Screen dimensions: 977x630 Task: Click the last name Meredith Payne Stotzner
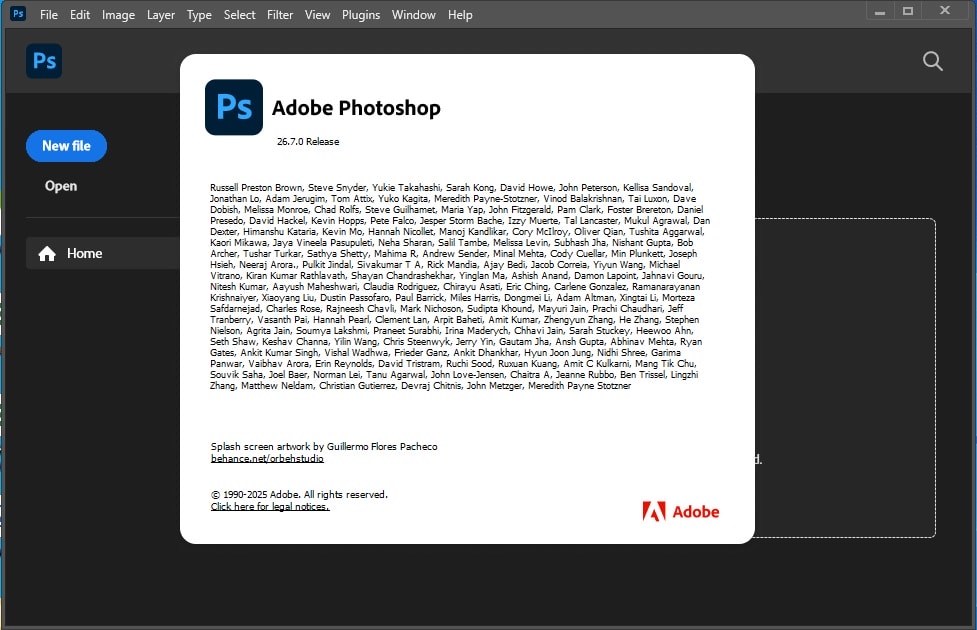579,386
